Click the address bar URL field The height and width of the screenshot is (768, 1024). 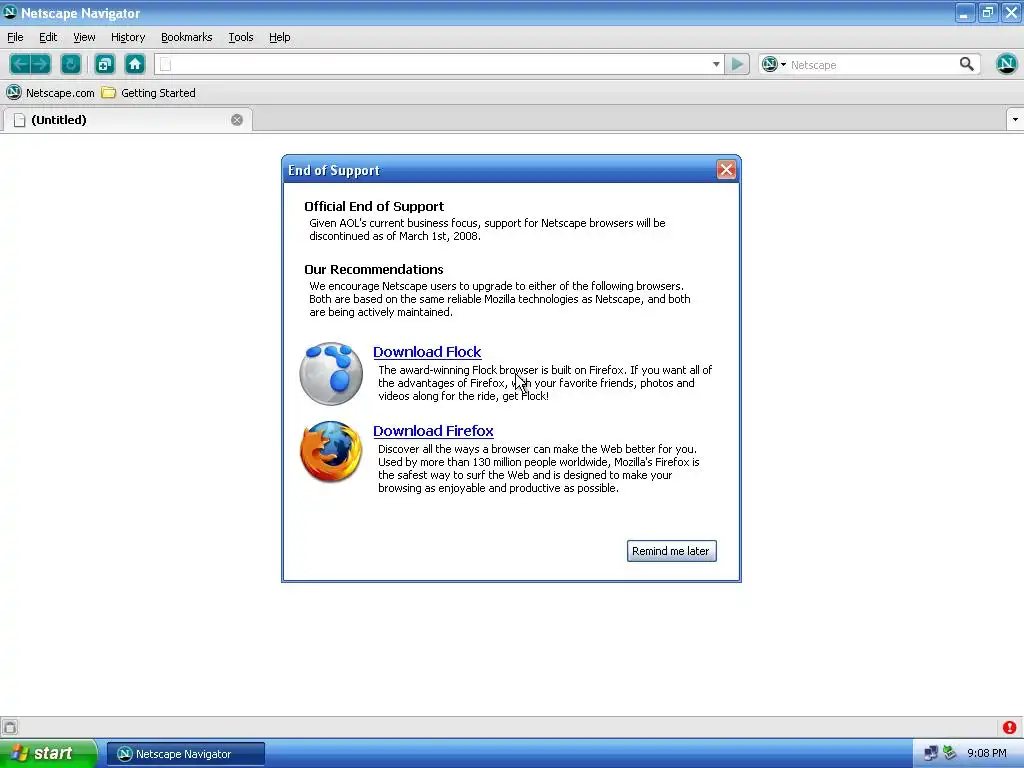point(439,64)
